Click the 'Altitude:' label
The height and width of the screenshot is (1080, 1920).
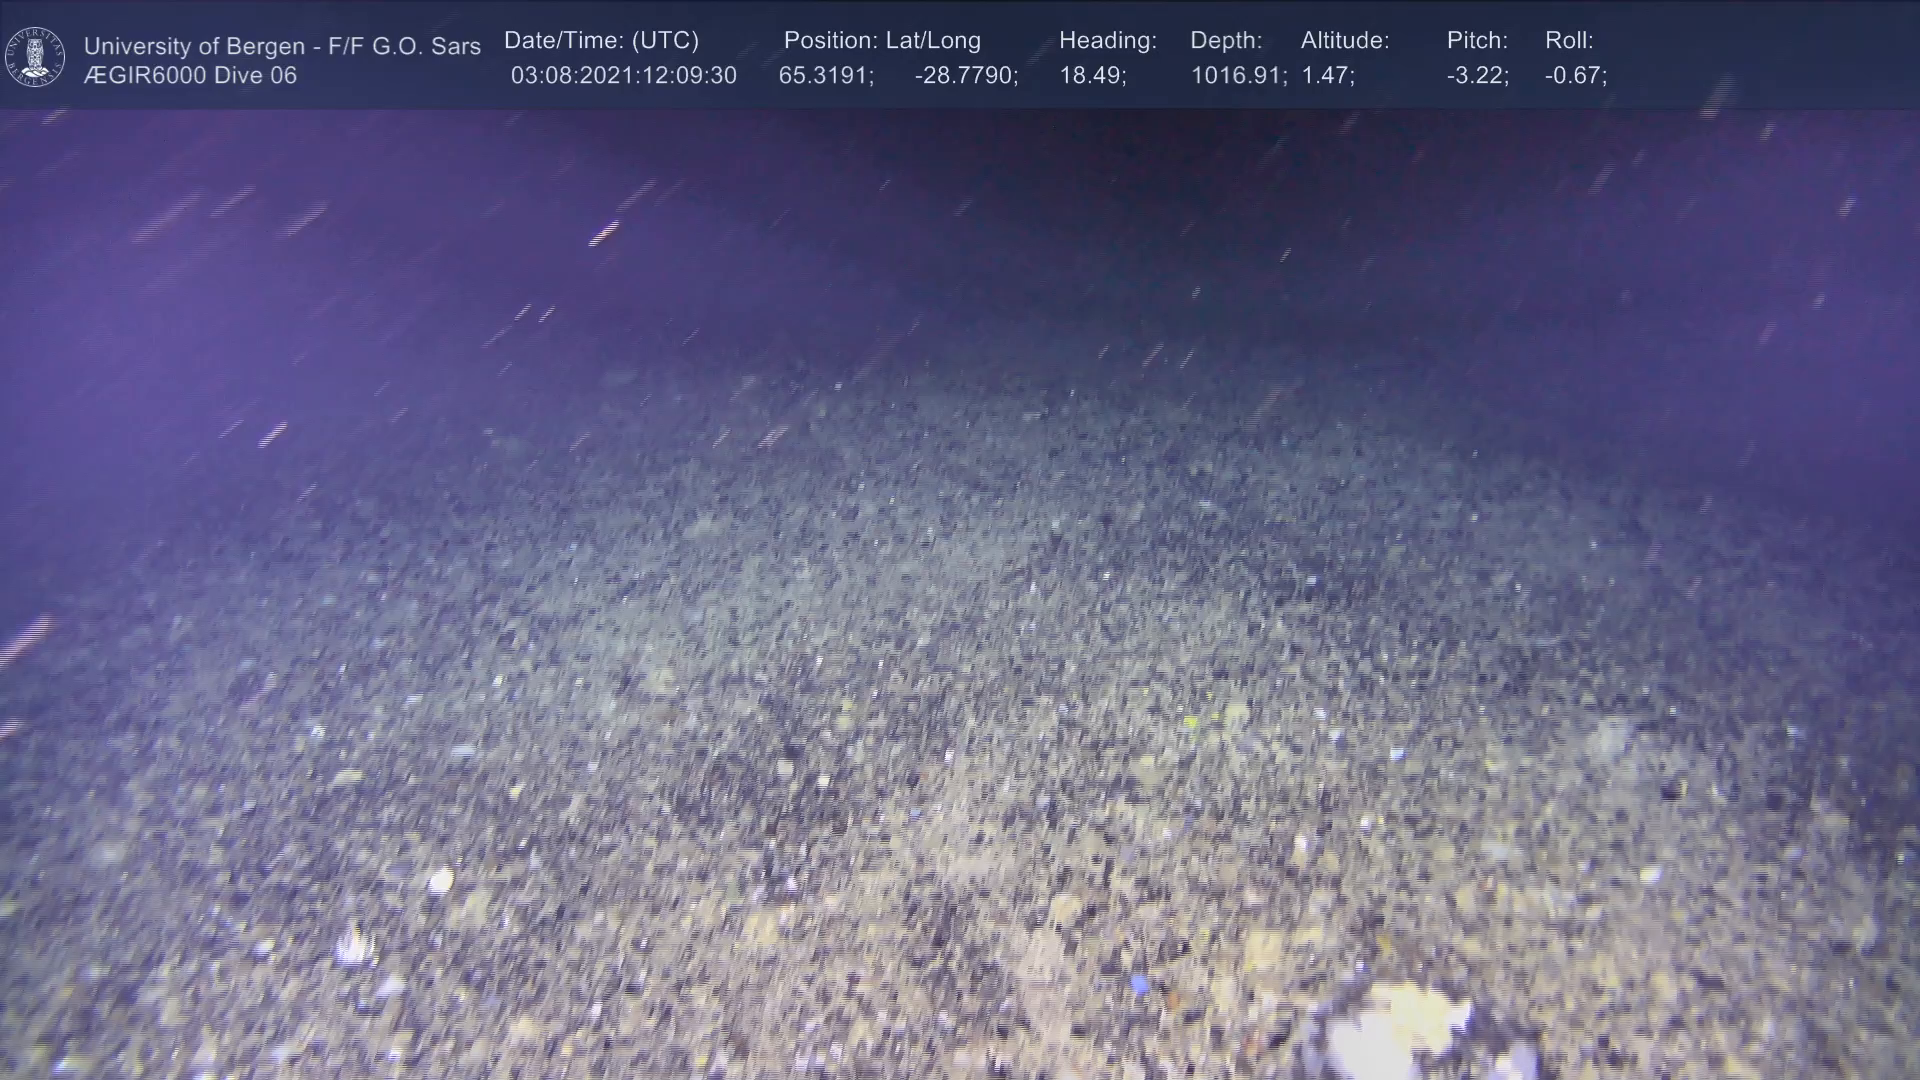[1345, 41]
